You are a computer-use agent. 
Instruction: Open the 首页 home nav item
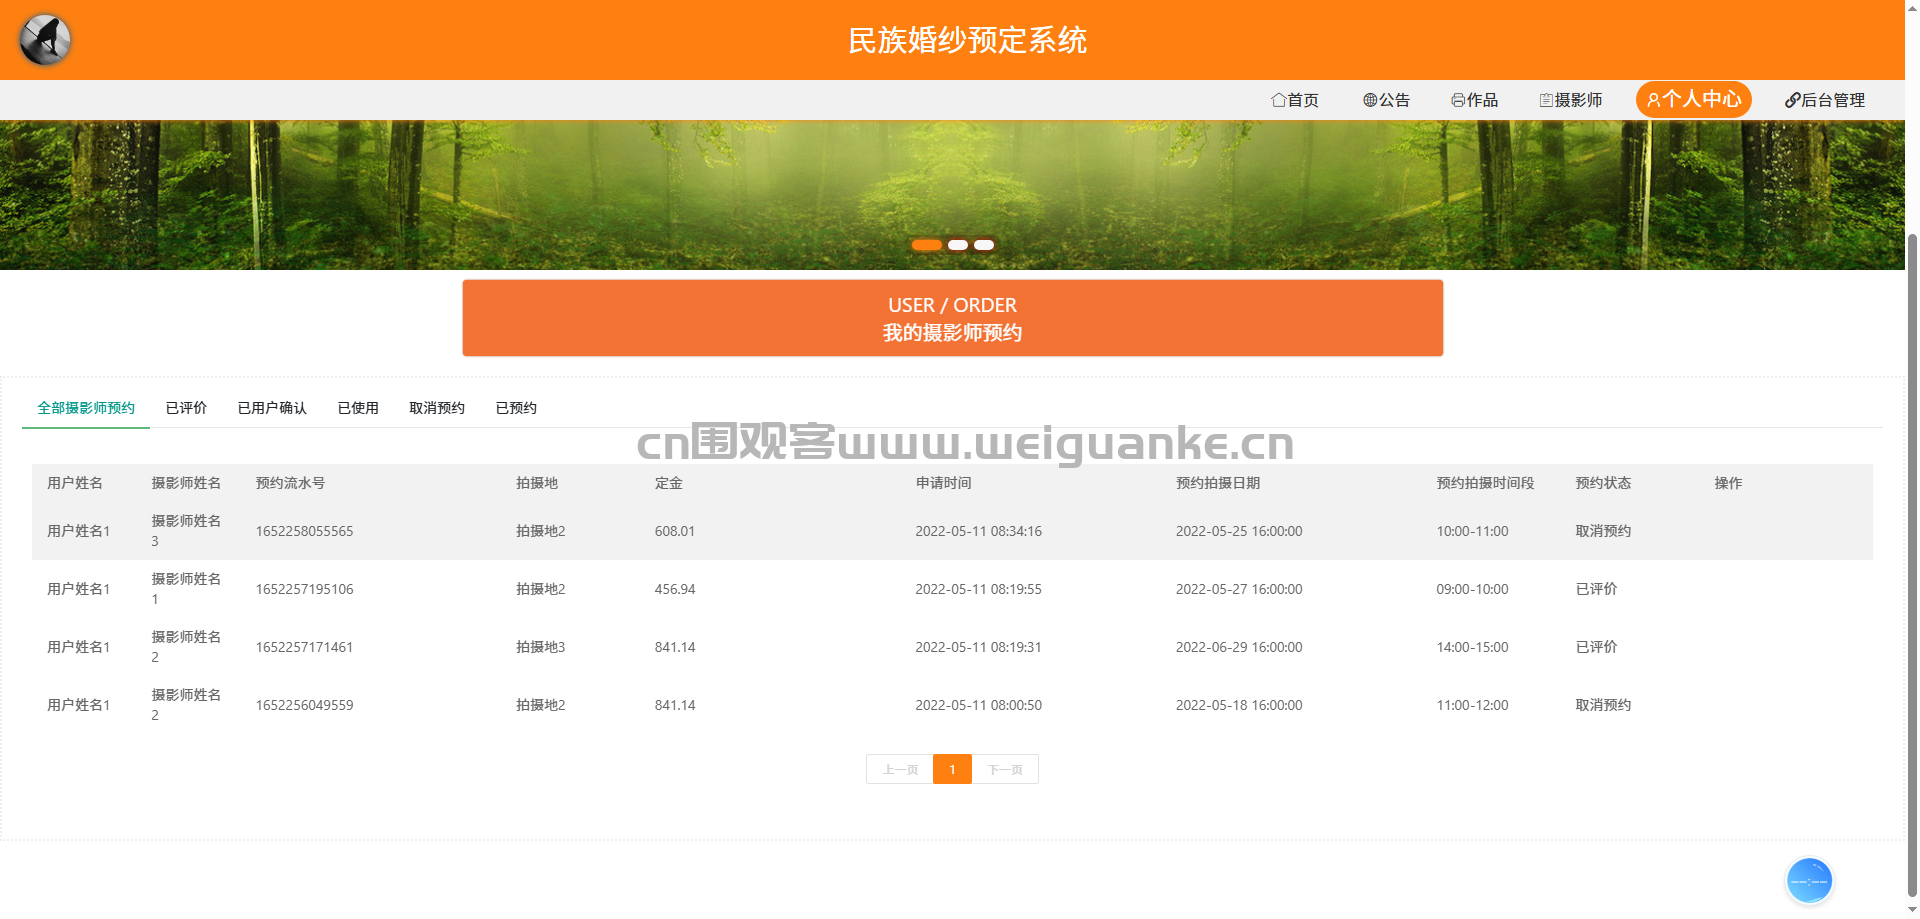pos(1295,100)
